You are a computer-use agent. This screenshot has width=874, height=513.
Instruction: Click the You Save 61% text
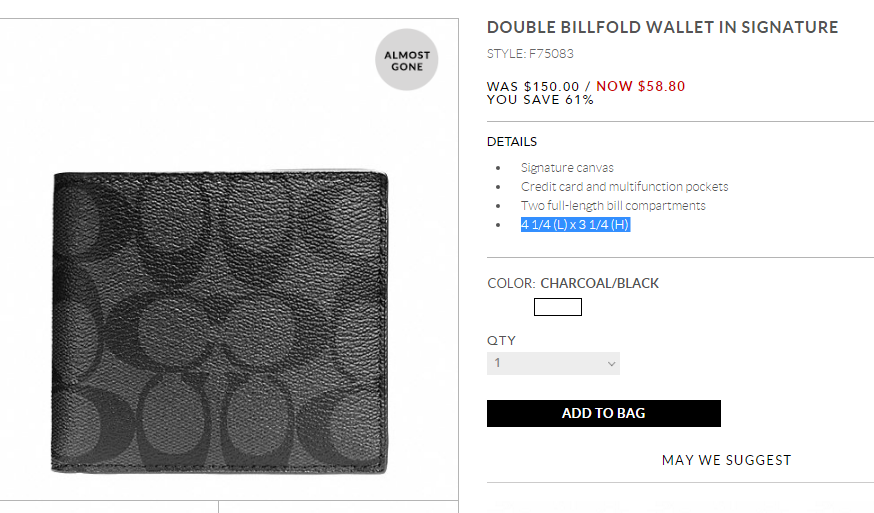point(540,100)
